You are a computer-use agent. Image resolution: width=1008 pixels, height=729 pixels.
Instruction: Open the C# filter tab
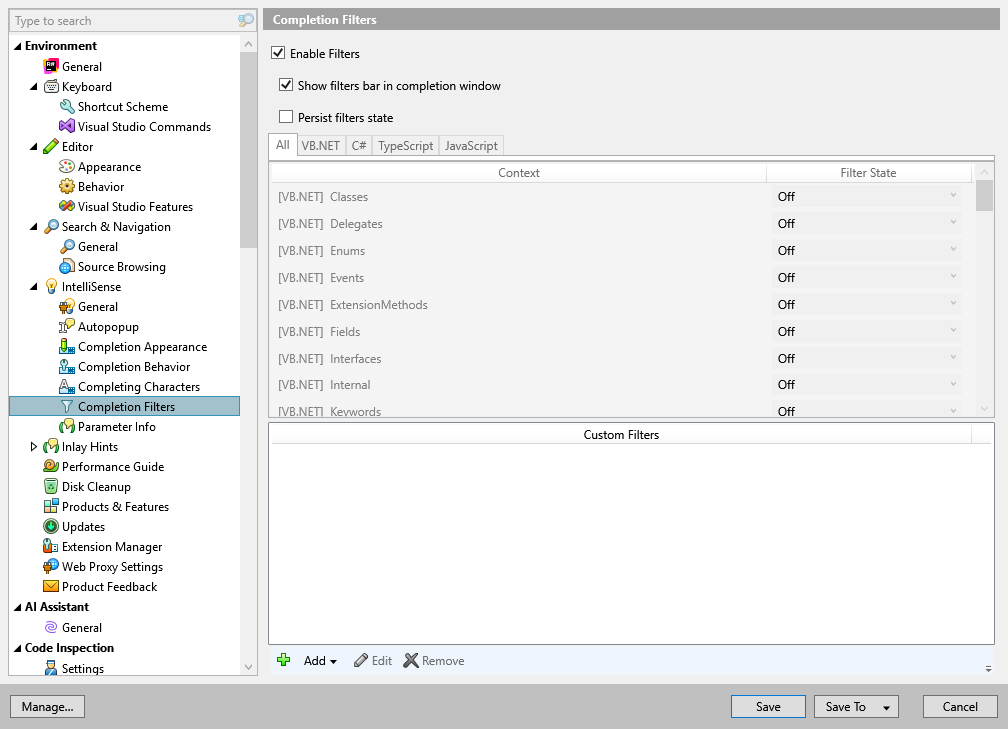pos(358,145)
